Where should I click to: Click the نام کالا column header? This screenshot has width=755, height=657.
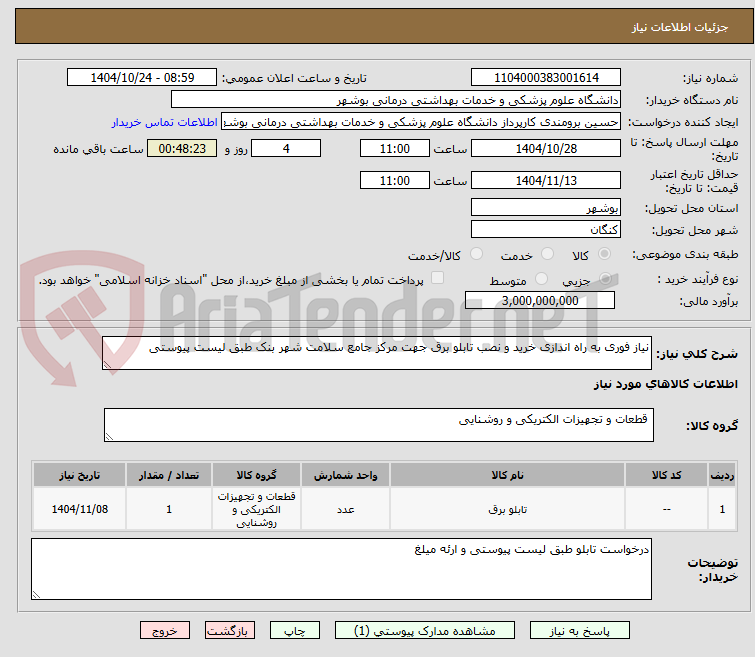(x=508, y=475)
